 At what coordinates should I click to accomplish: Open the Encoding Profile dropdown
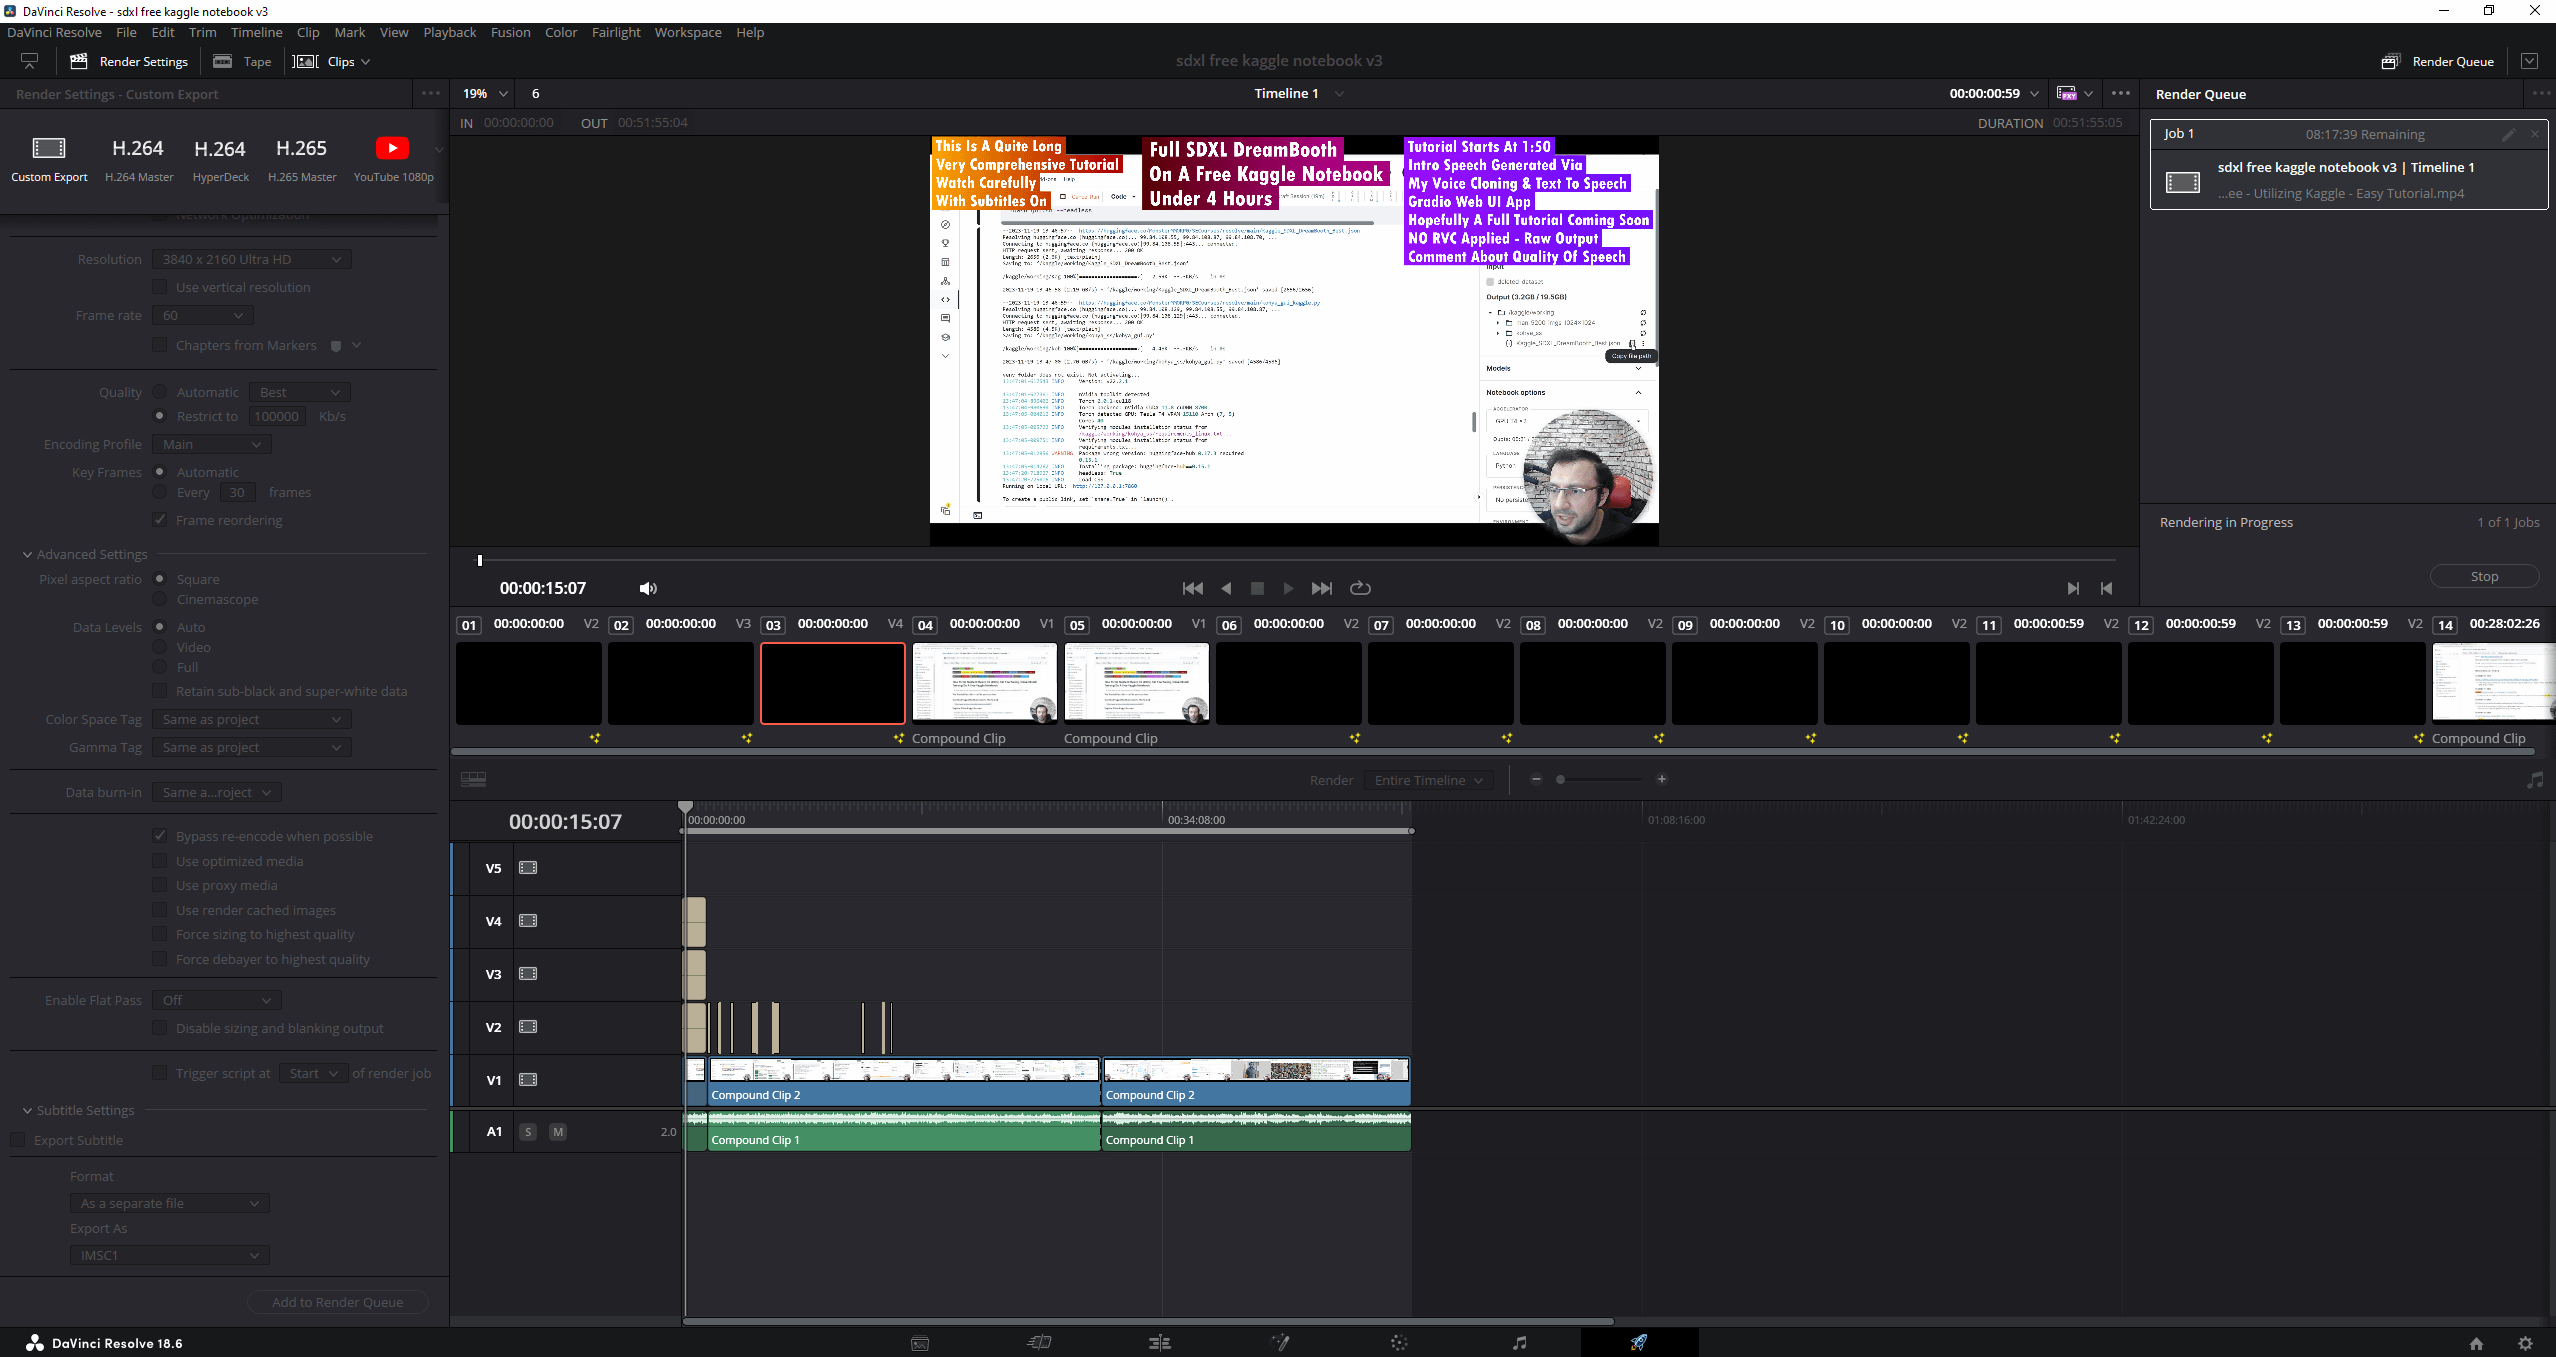click(x=211, y=444)
